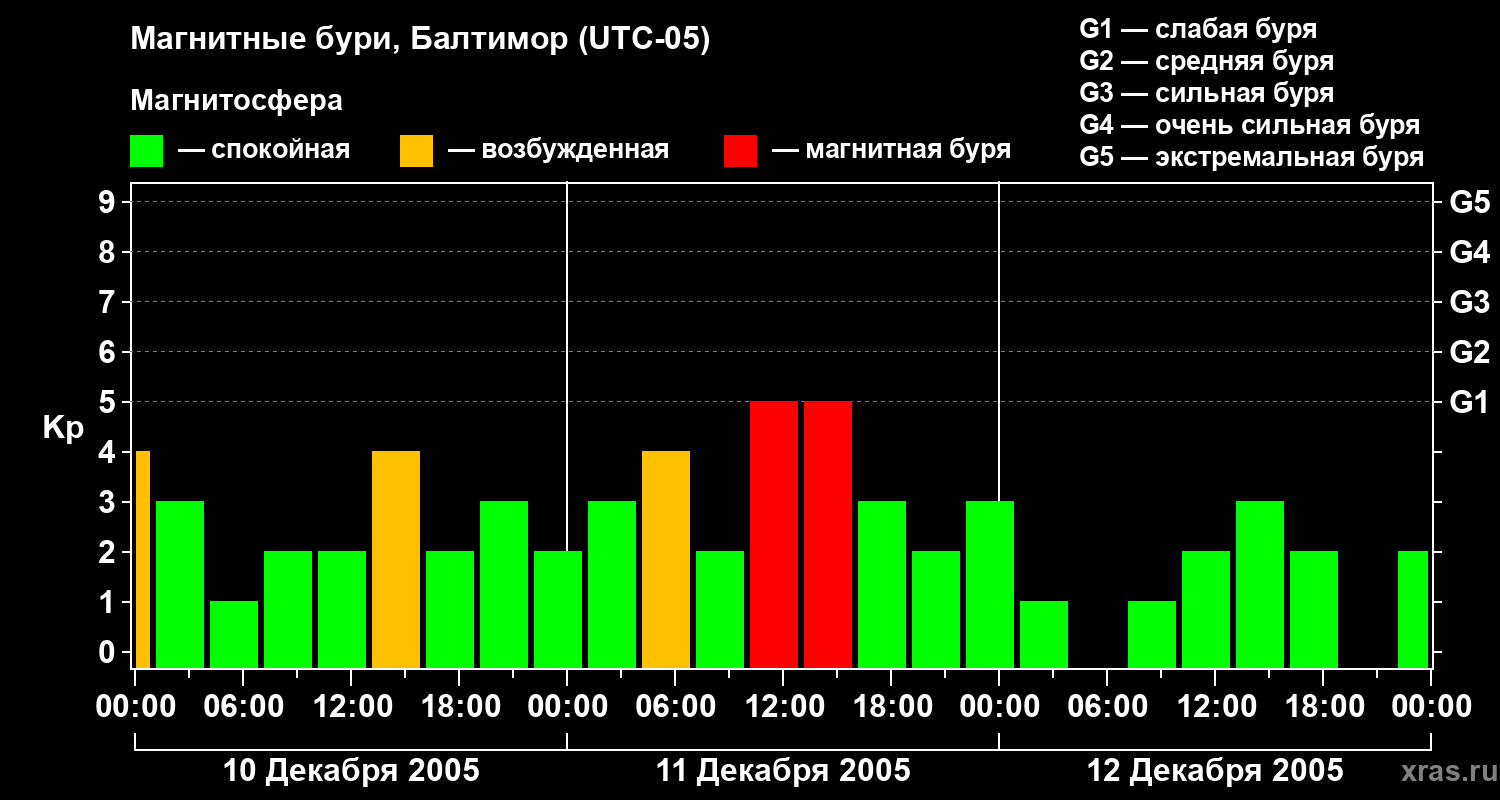Click the «12:00» time label for 10 December
1500x800 pixels.
pos(351,707)
